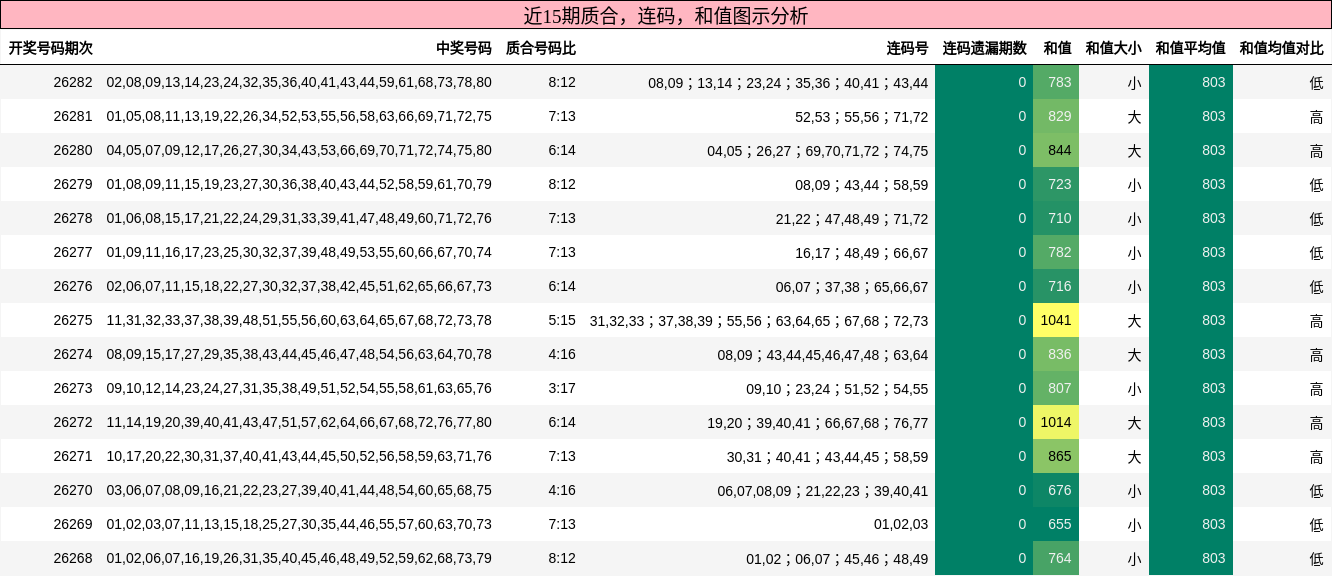Click consecutive numbers 09,10；23,24；51,52；54,55
Image resolution: width=1332 pixels, height=576 pixels.
837,388
